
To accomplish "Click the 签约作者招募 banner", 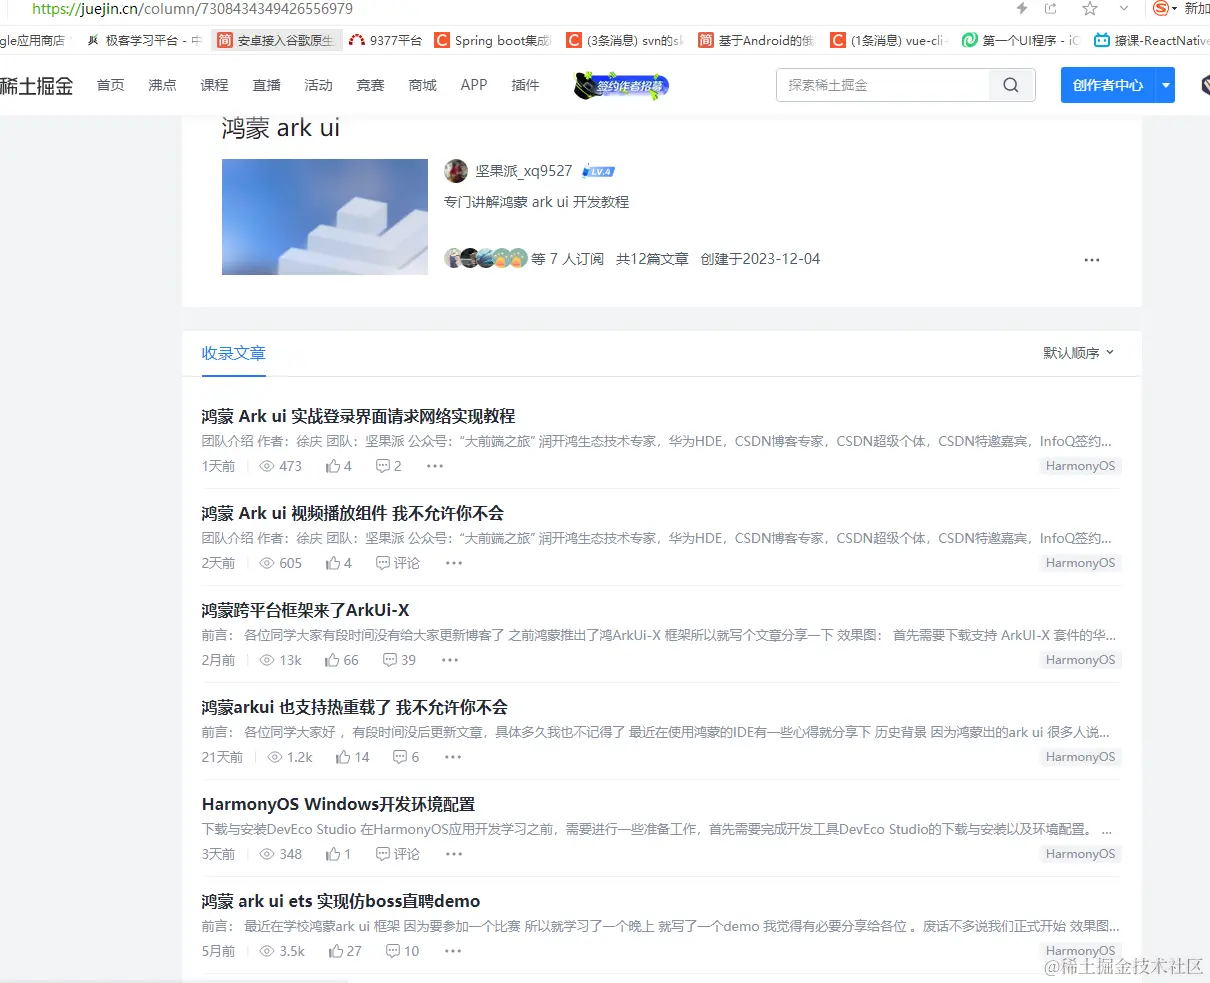I will pos(621,86).
